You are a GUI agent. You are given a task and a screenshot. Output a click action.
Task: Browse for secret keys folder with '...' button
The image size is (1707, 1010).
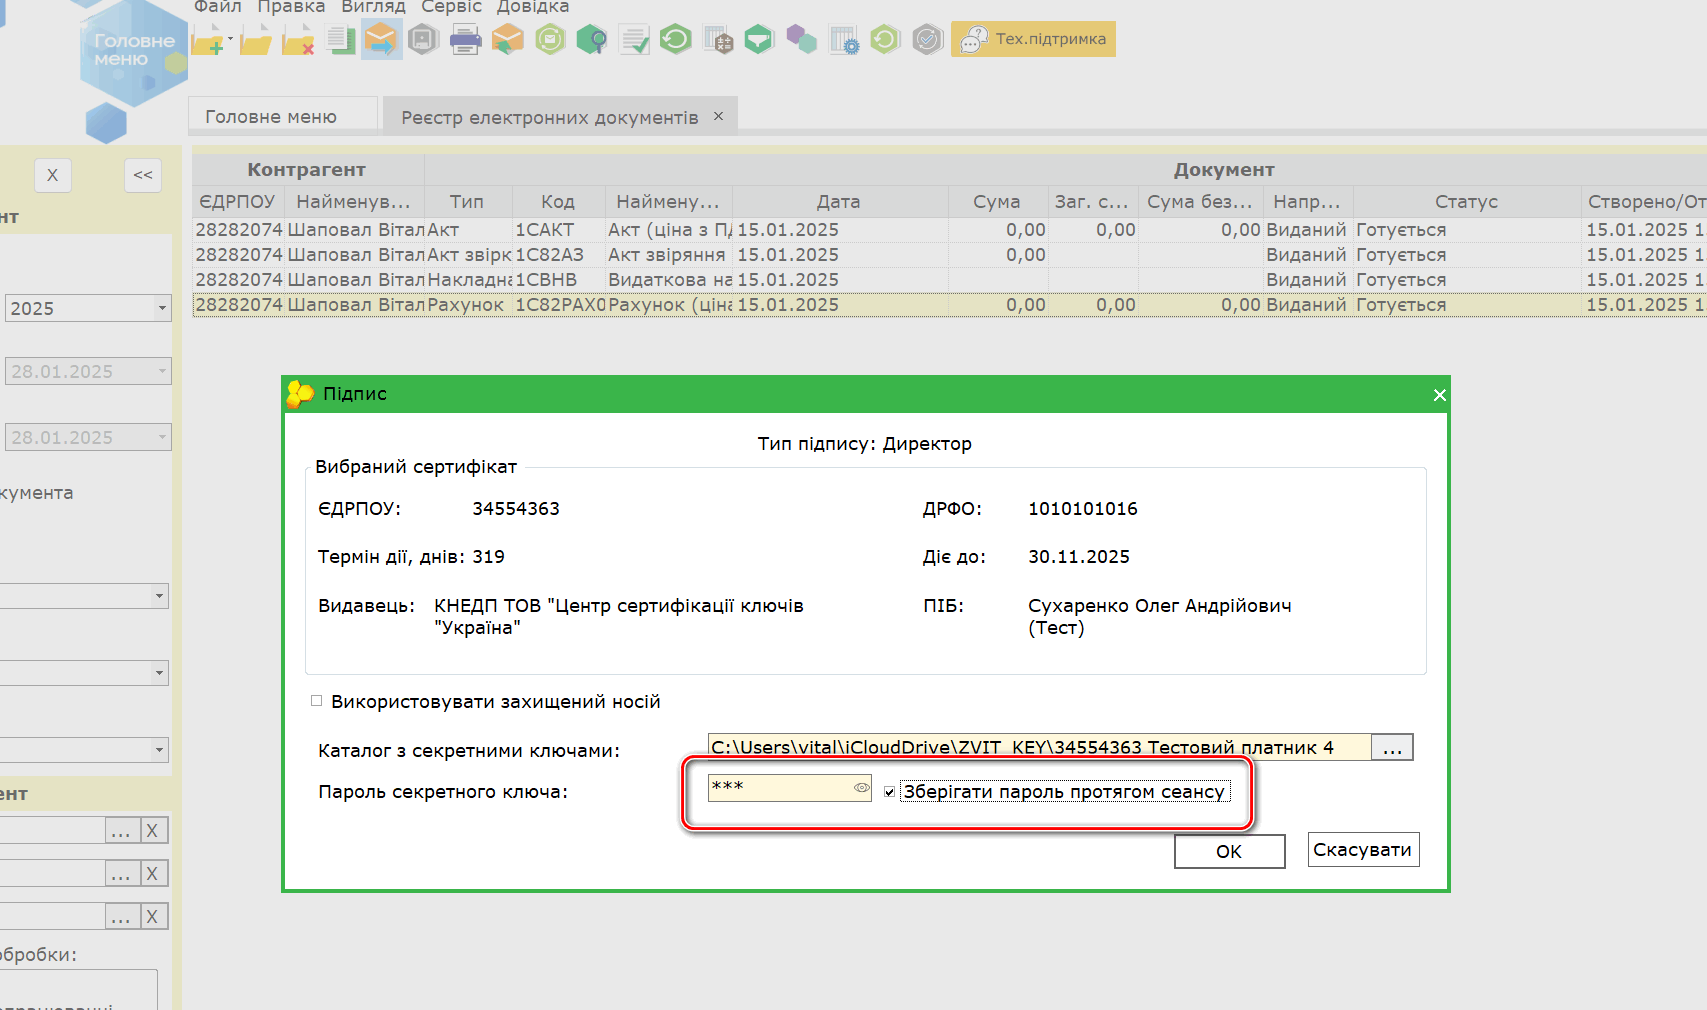1391,748
